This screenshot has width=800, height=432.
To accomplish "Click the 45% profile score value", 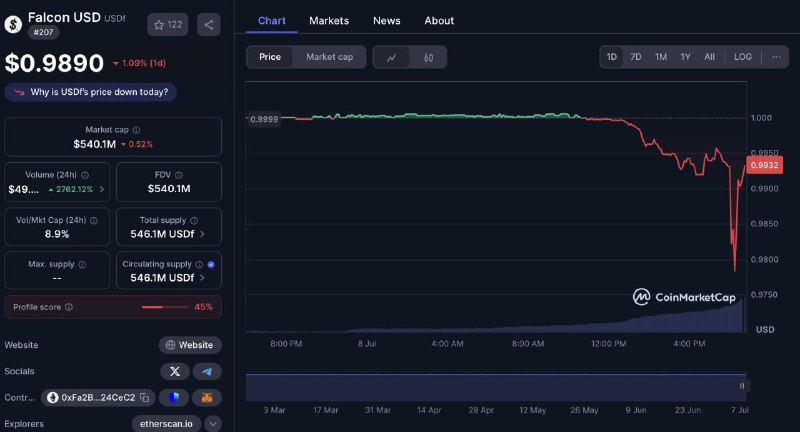I will click(204, 307).
